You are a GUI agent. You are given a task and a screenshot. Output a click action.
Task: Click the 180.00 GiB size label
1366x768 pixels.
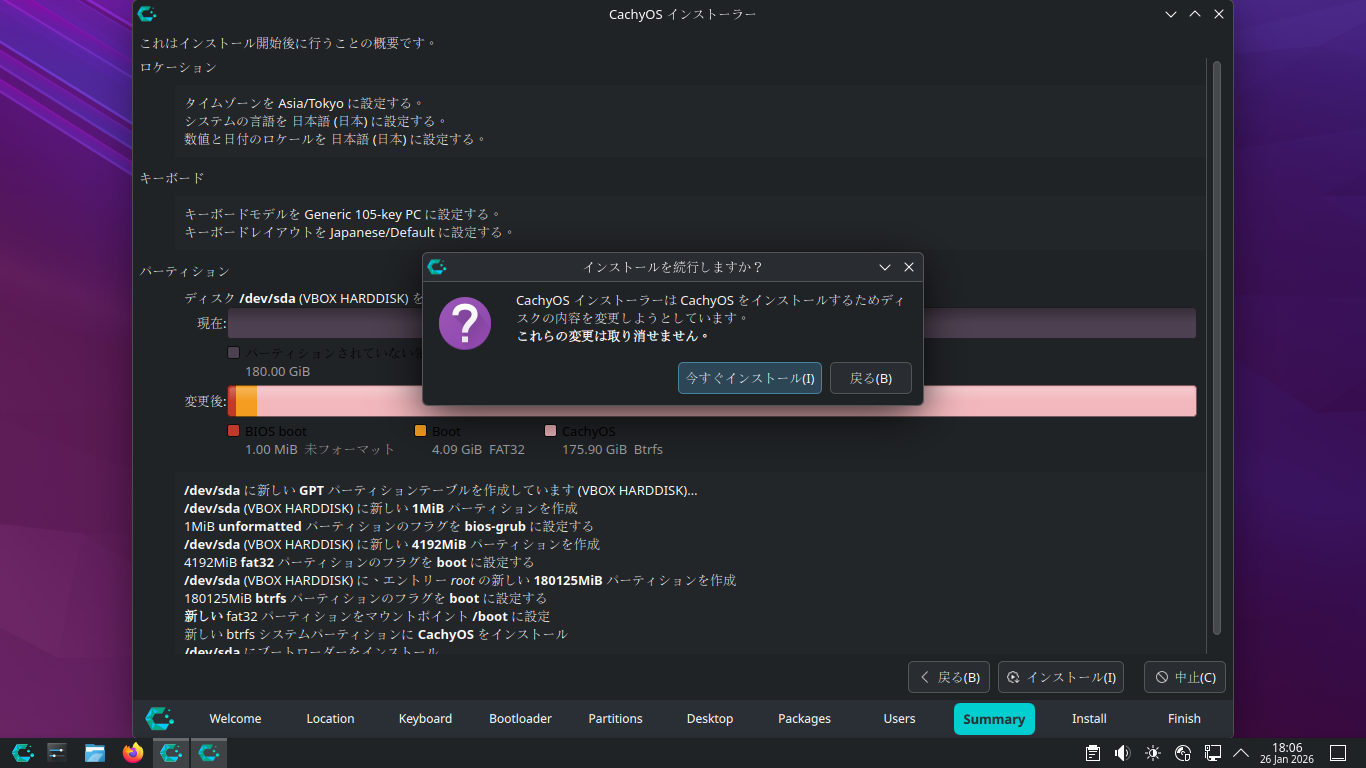coord(278,371)
